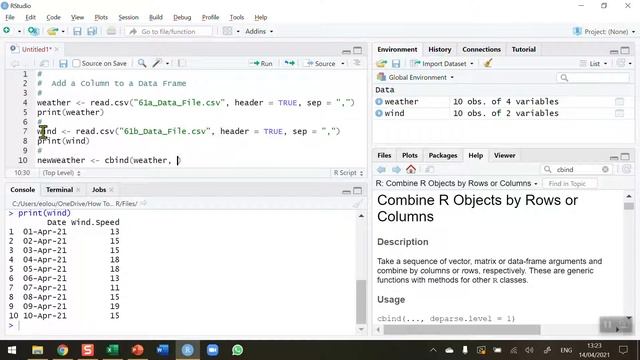Image resolution: width=640 pixels, height=360 pixels.
Task: Save the current document from main toolbar
Action: tap(77, 31)
